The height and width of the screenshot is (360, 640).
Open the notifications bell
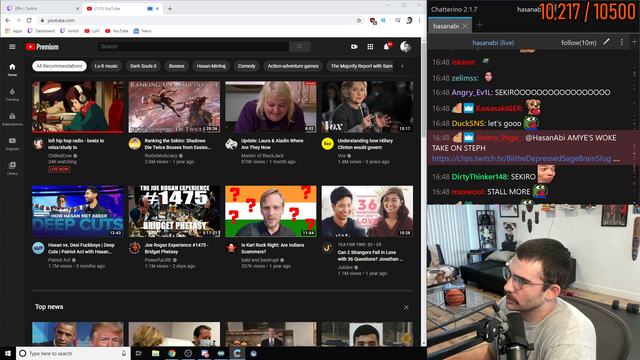(387, 47)
